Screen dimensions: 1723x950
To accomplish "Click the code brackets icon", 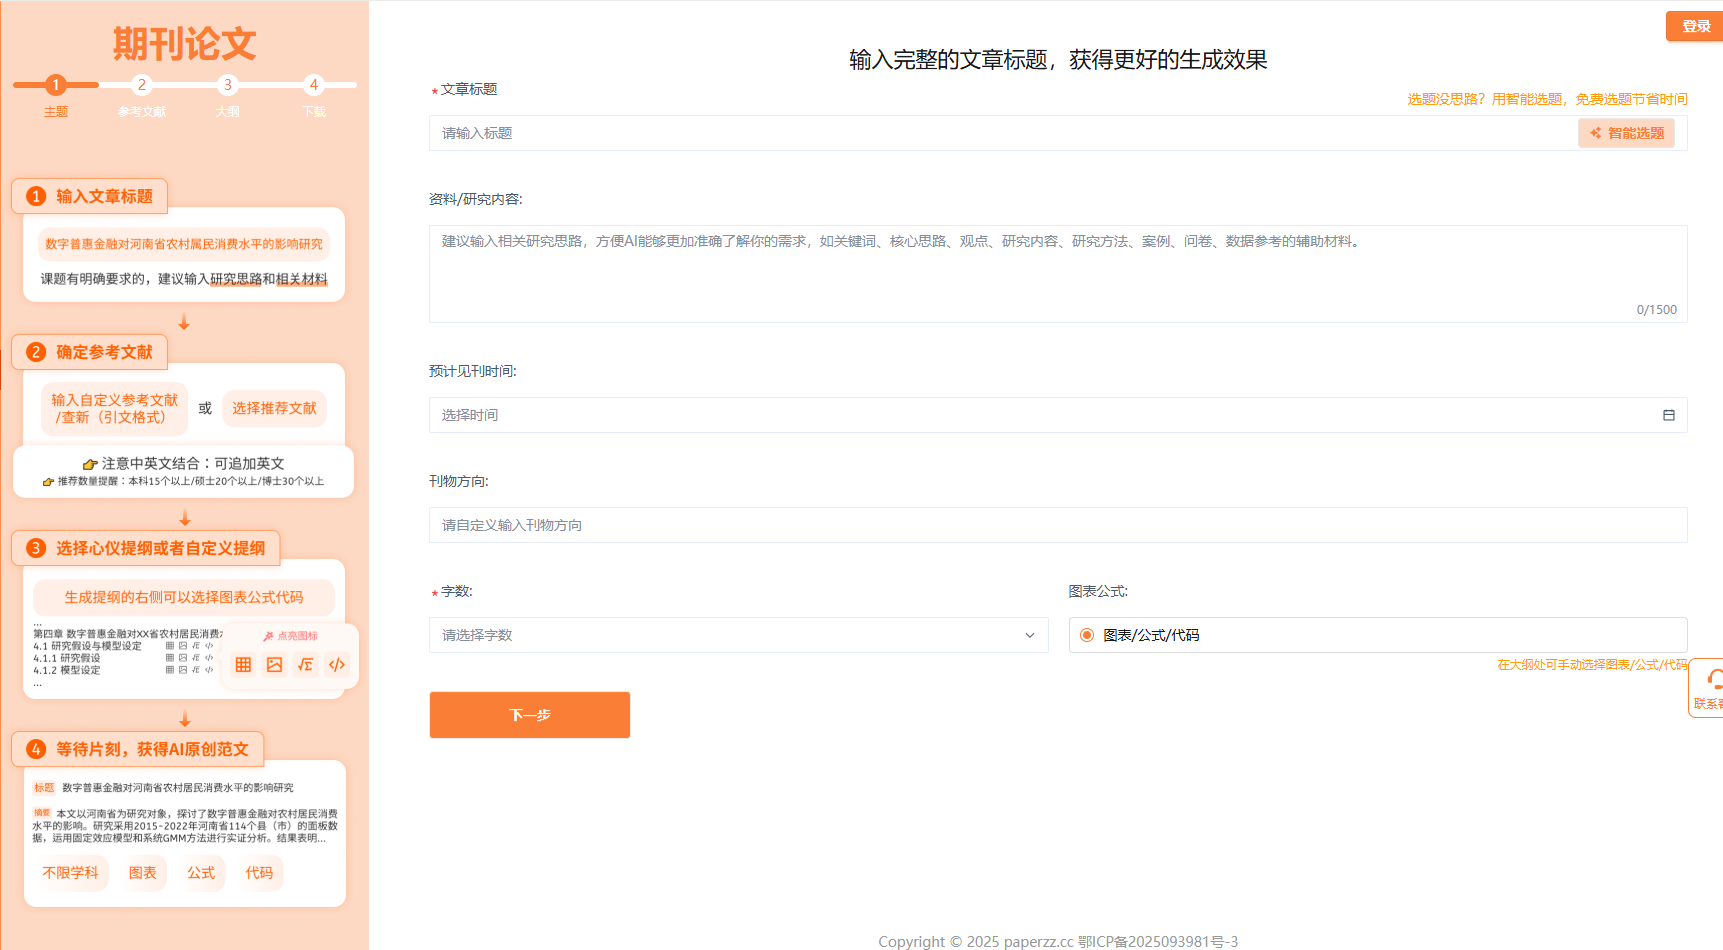I will pos(337,665).
